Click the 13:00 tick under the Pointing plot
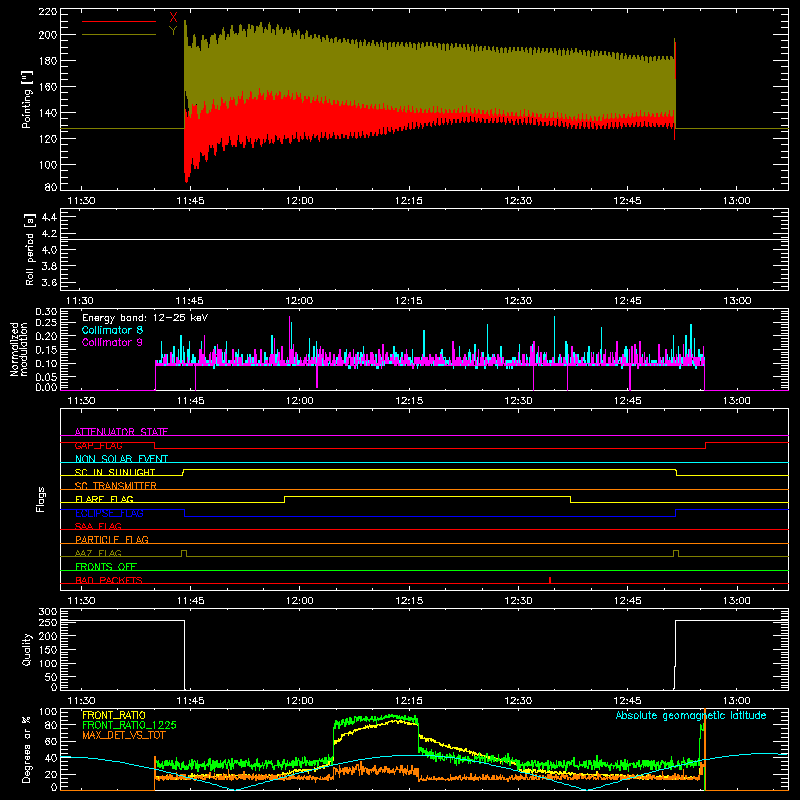The width and height of the screenshot is (800, 800). [x=737, y=201]
